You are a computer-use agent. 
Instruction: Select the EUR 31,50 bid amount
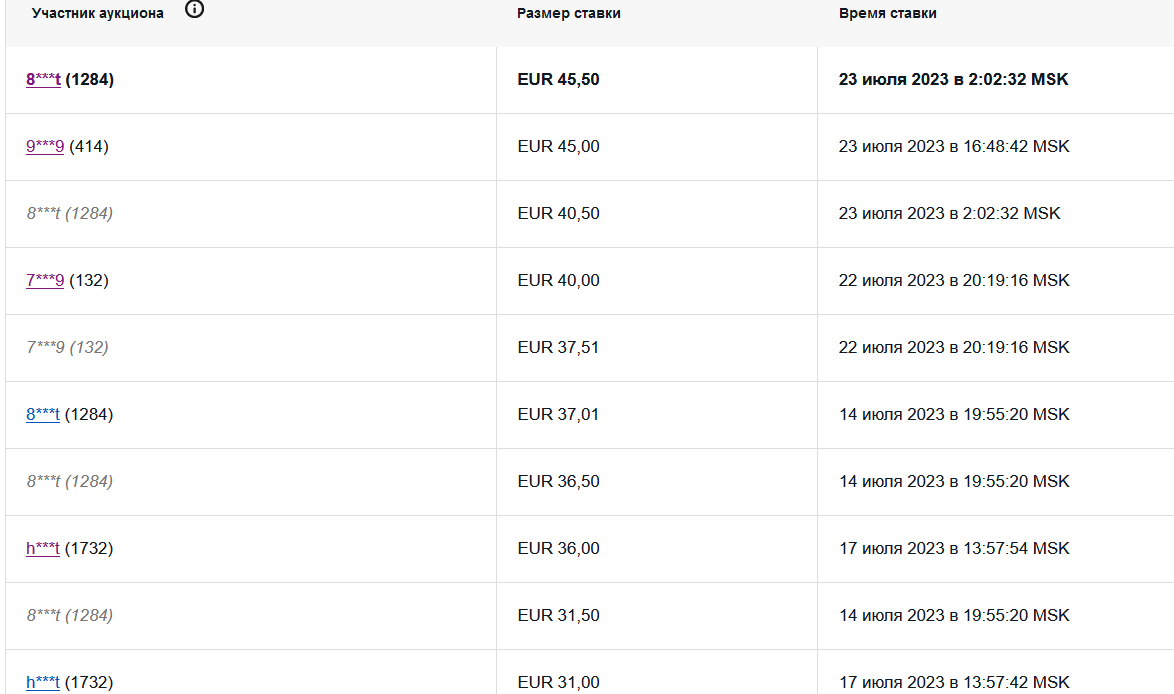558,615
